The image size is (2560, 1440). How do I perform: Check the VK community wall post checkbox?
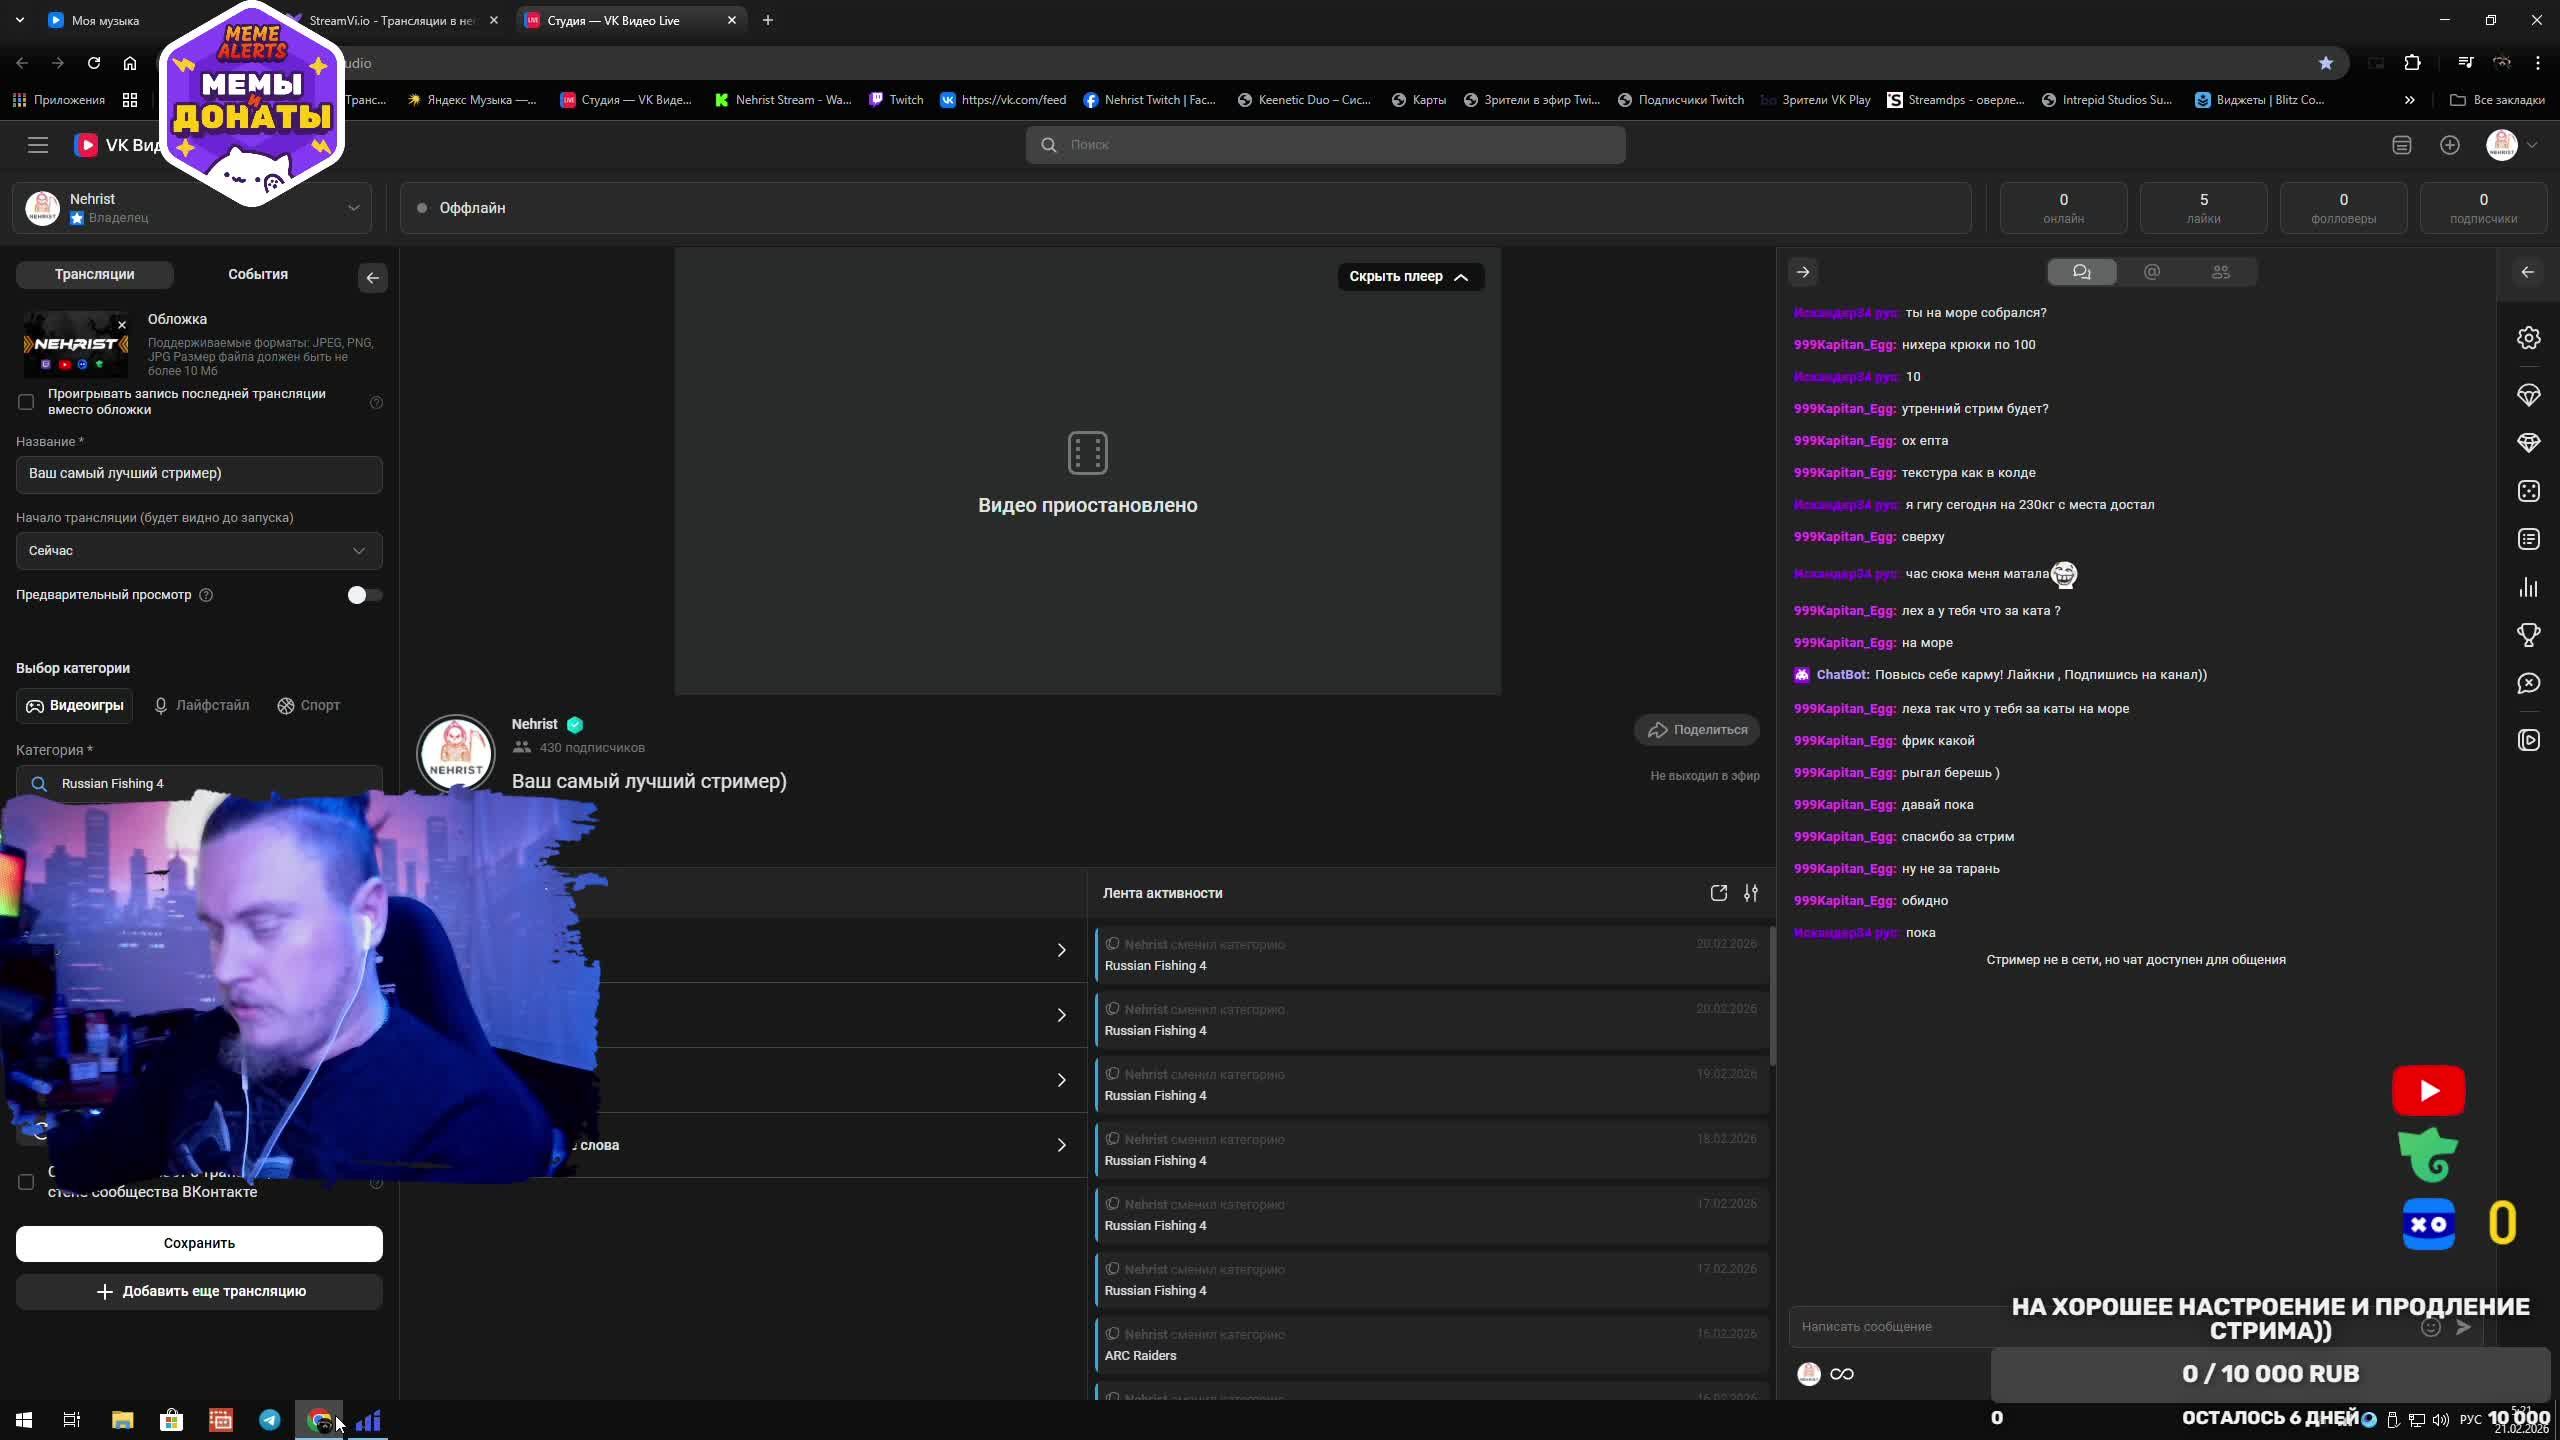pyautogui.click(x=26, y=1182)
